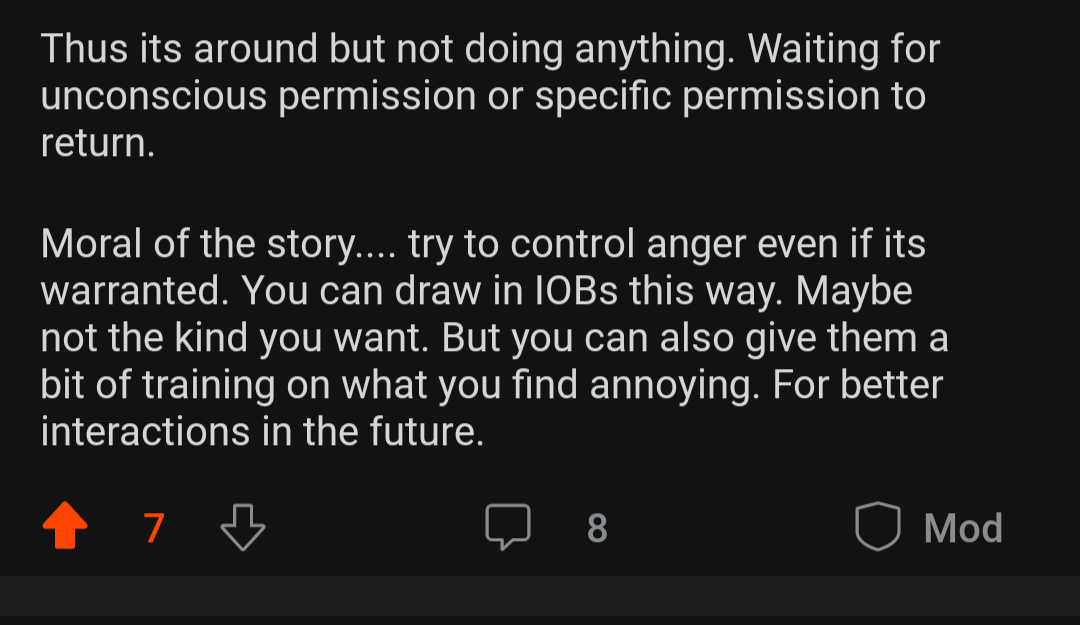Open comments via the speech bubble icon

coord(508,527)
